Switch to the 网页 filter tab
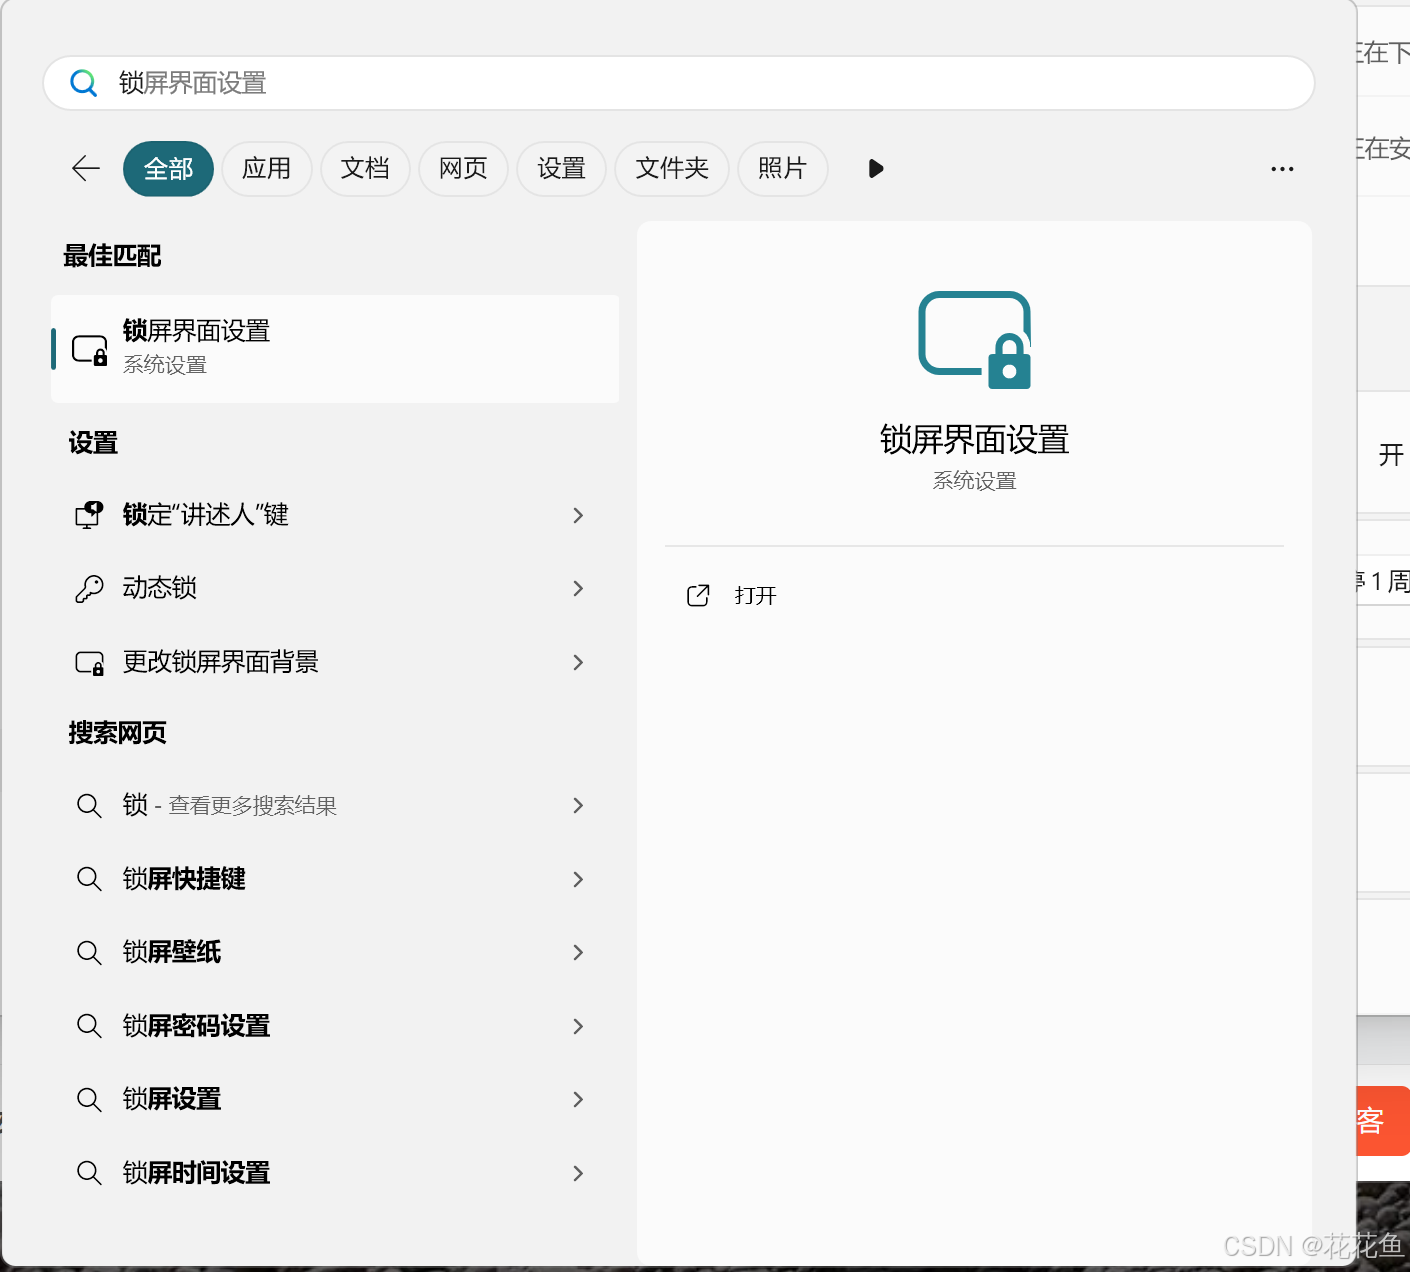This screenshot has width=1410, height=1272. pos(463,168)
